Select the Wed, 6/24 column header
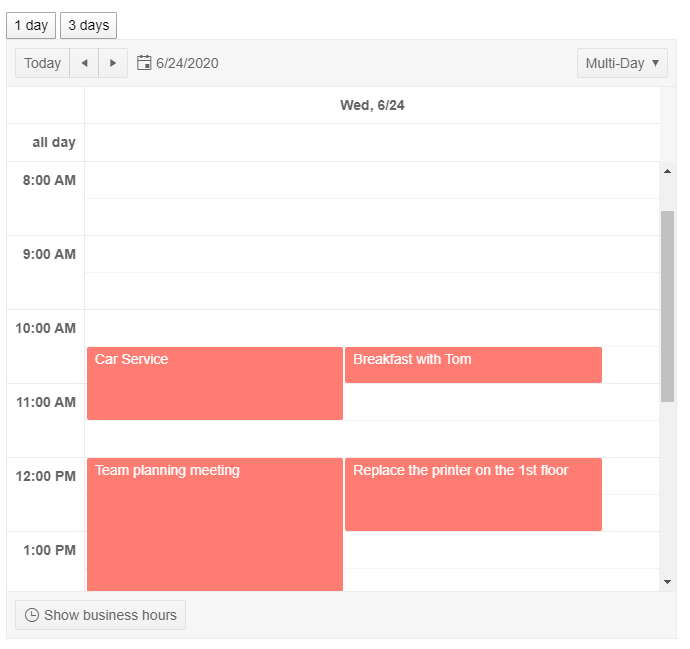Image resolution: width=690 pixels, height=649 pixels. 372,105
